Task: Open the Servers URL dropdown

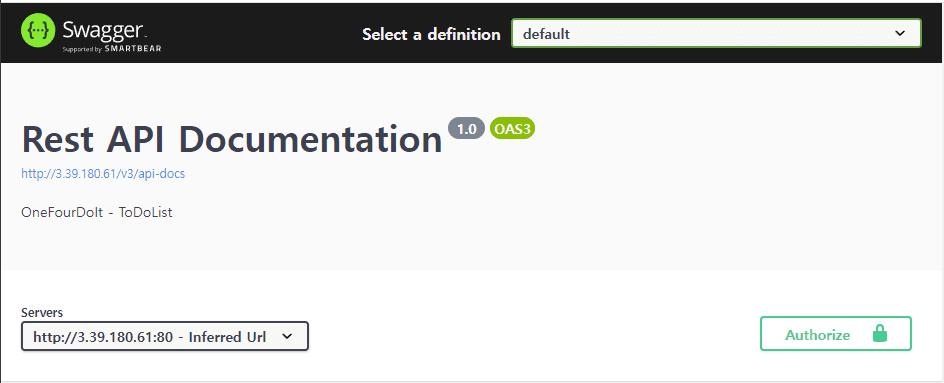Action: [165, 336]
